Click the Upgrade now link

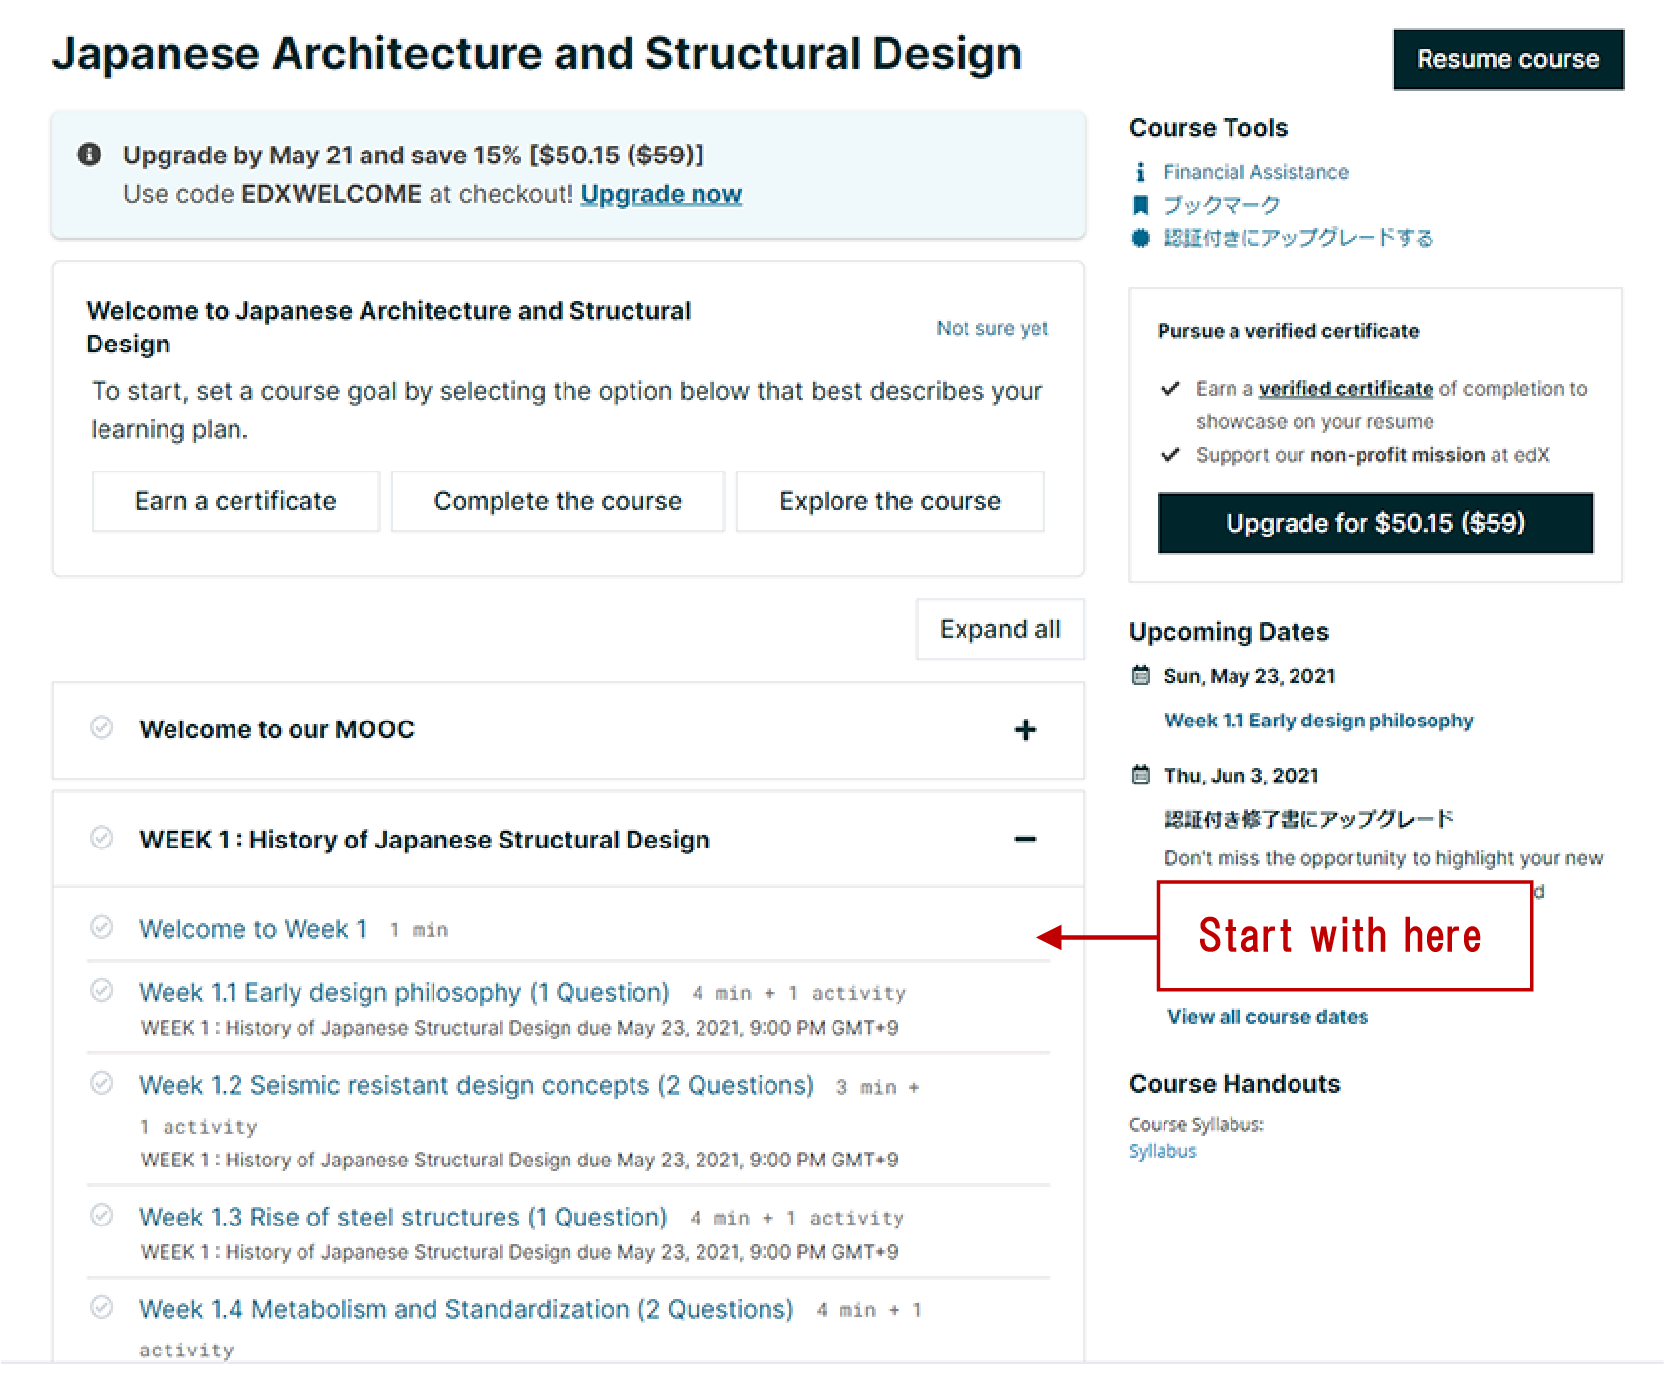[x=661, y=194]
